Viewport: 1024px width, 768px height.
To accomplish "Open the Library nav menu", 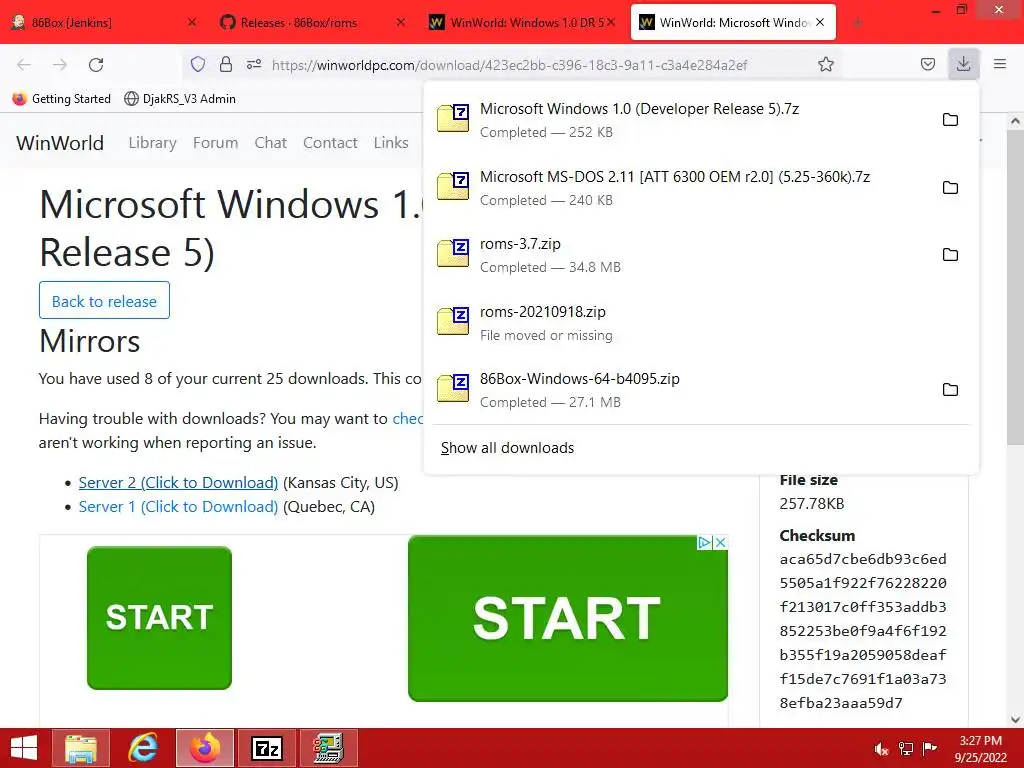I will point(152,142).
